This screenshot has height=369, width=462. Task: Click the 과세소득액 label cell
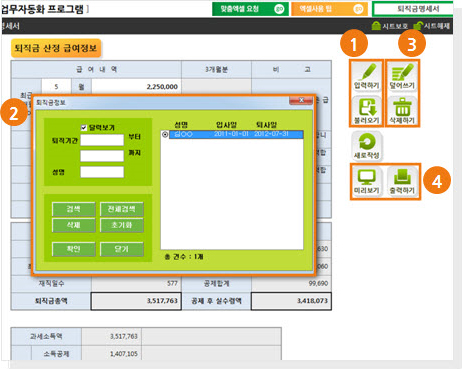click(46, 336)
